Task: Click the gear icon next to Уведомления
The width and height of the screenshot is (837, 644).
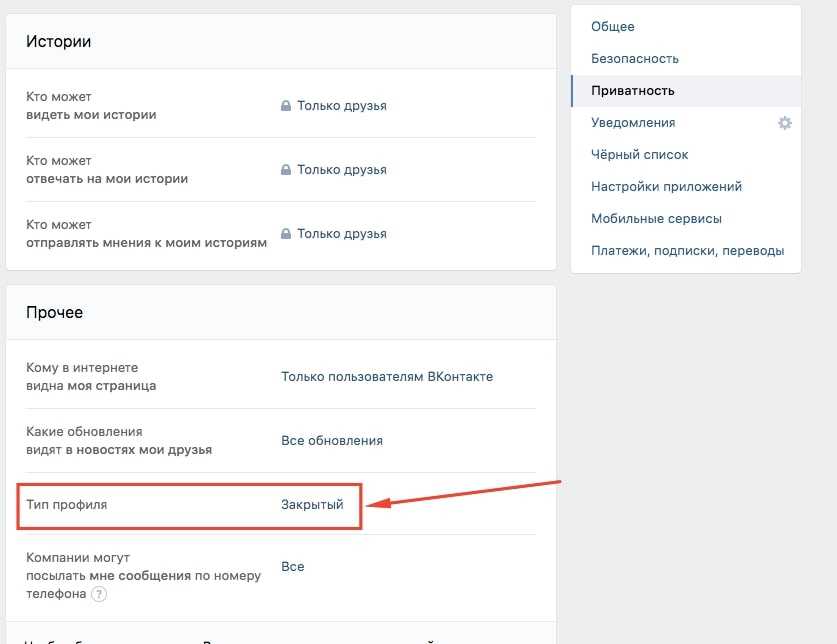Action: click(785, 123)
